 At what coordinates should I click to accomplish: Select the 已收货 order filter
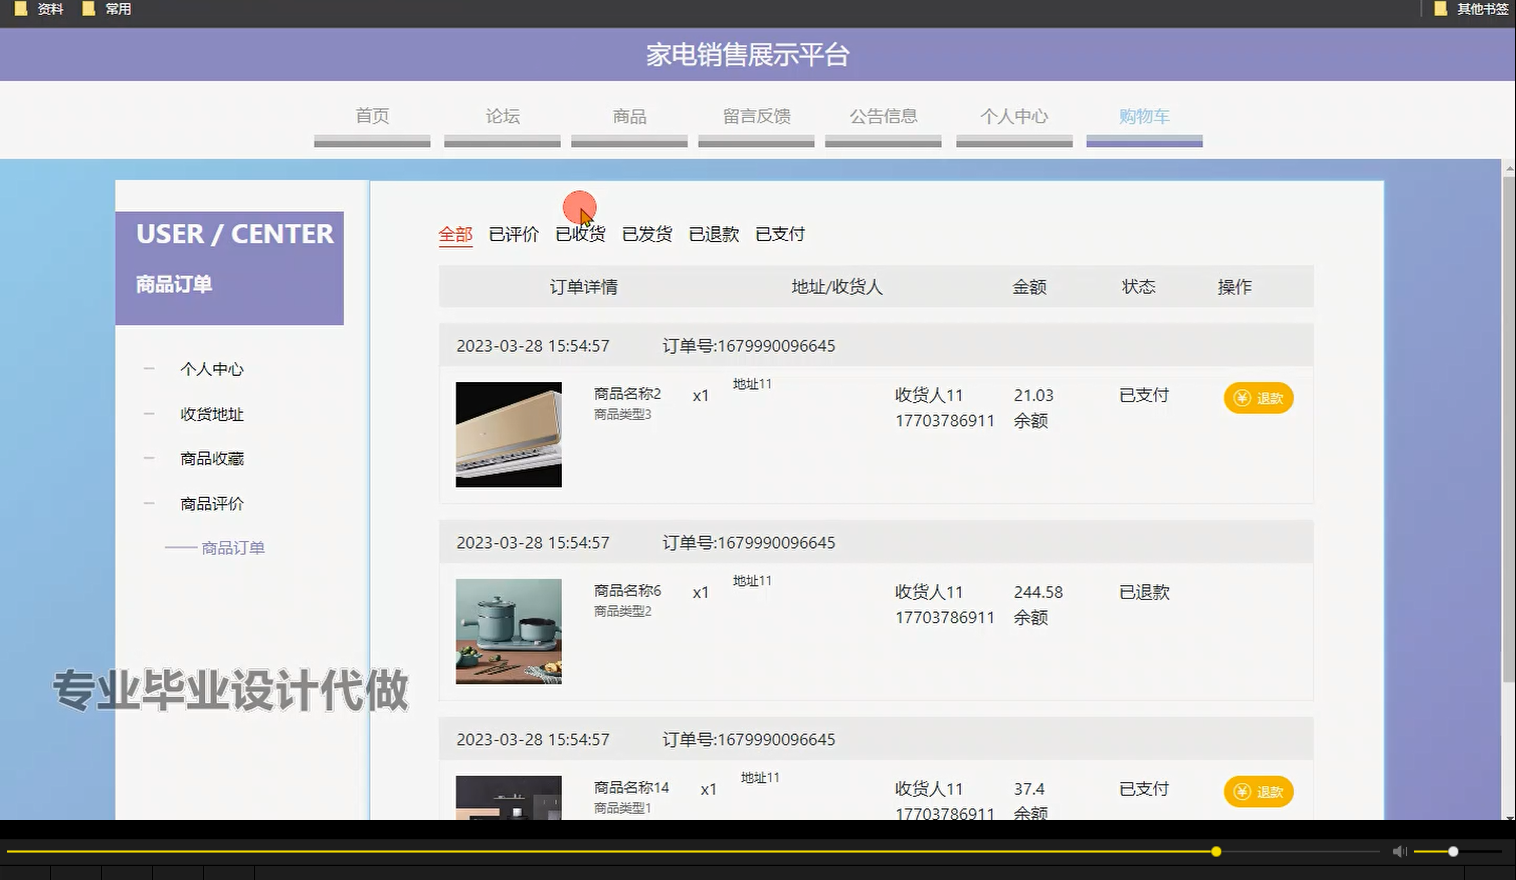click(580, 234)
